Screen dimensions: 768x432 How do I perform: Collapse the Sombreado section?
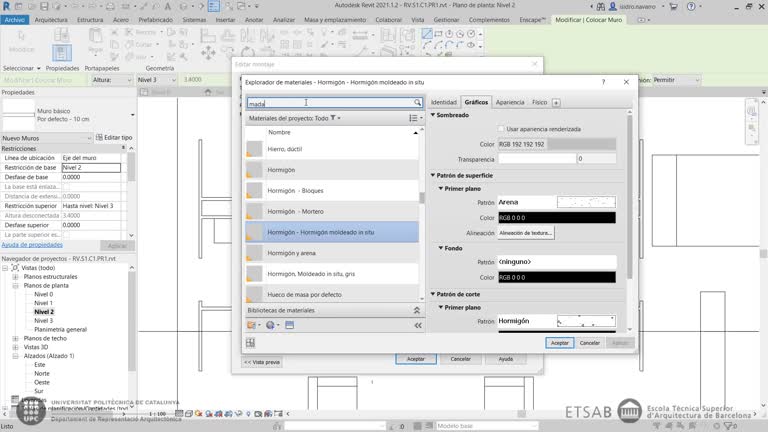433,115
